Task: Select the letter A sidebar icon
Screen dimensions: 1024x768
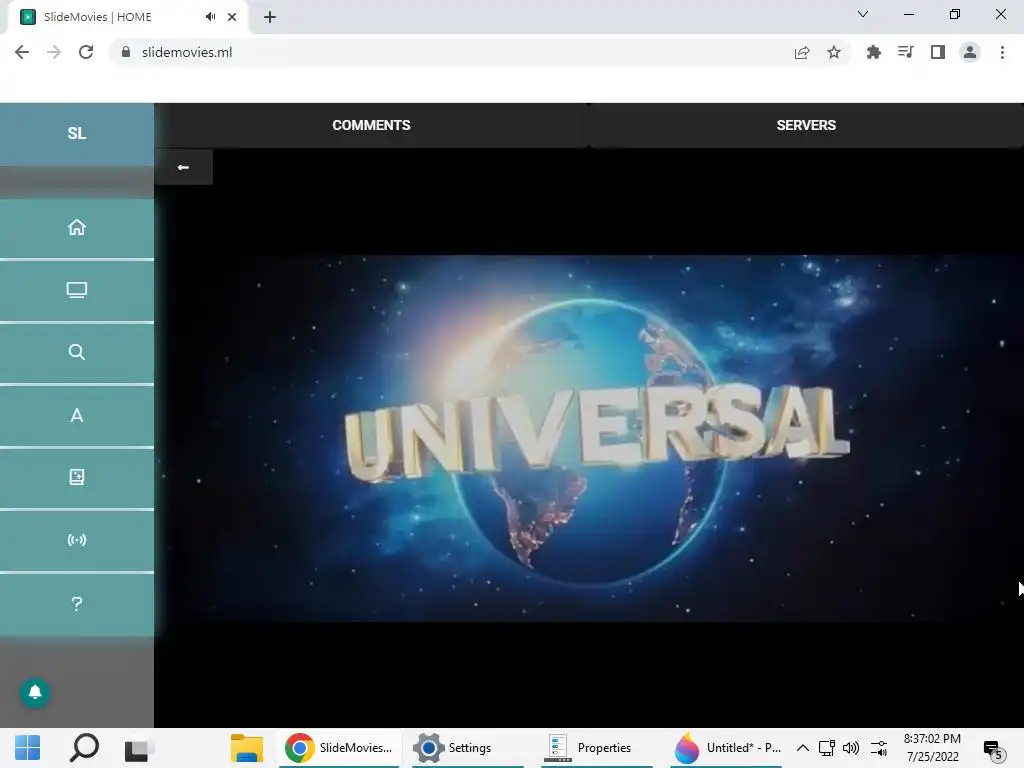Action: pyautogui.click(x=76, y=415)
